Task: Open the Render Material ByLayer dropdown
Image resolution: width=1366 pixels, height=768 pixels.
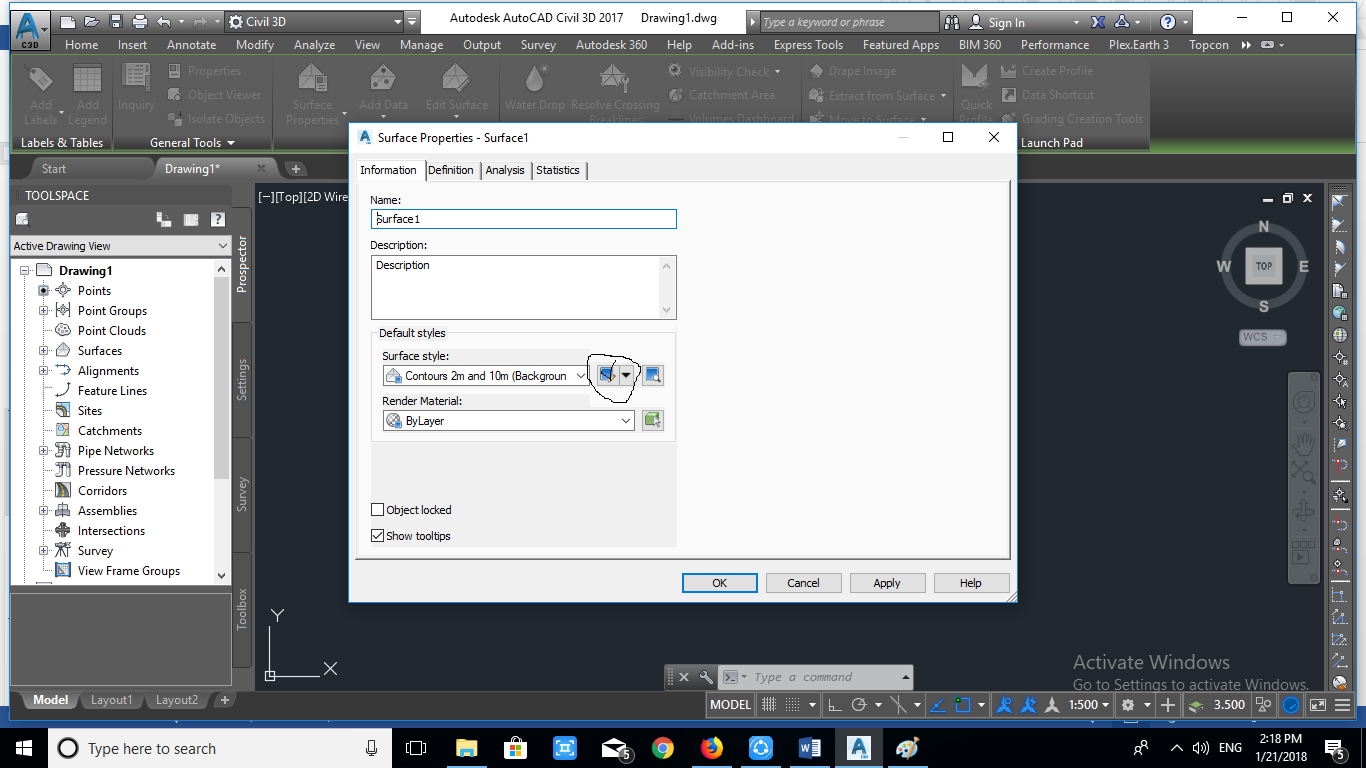Action: pyautogui.click(x=509, y=421)
